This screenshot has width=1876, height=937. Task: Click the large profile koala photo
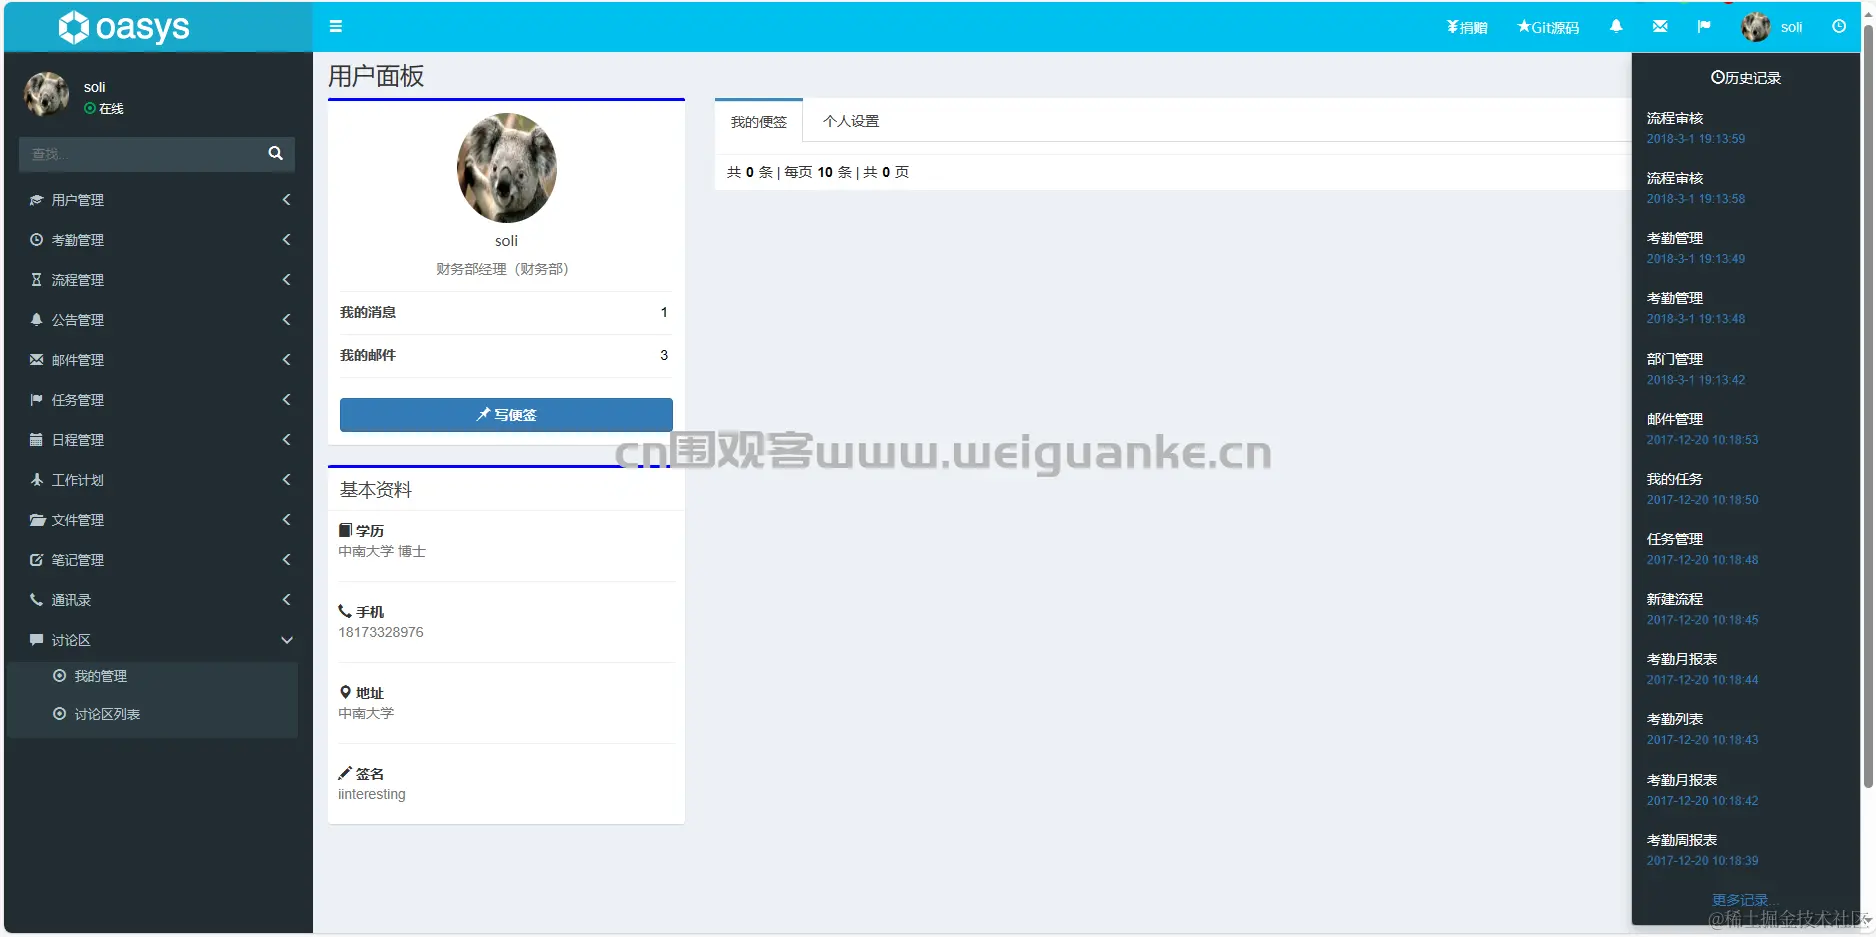coord(506,168)
